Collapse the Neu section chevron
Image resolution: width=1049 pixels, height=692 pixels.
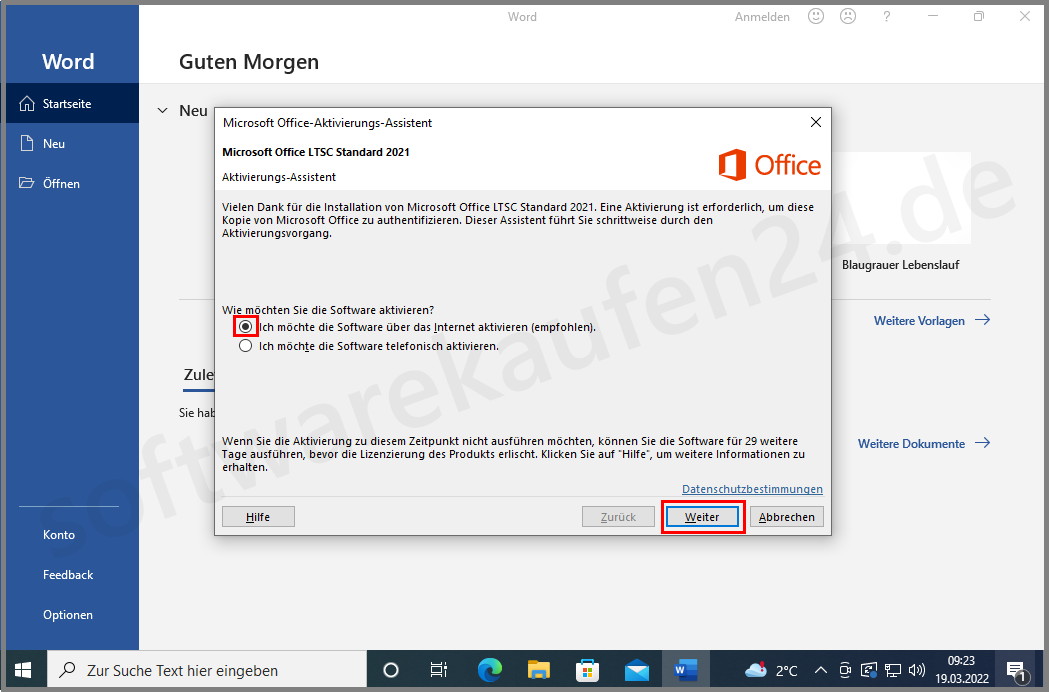[x=163, y=110]
